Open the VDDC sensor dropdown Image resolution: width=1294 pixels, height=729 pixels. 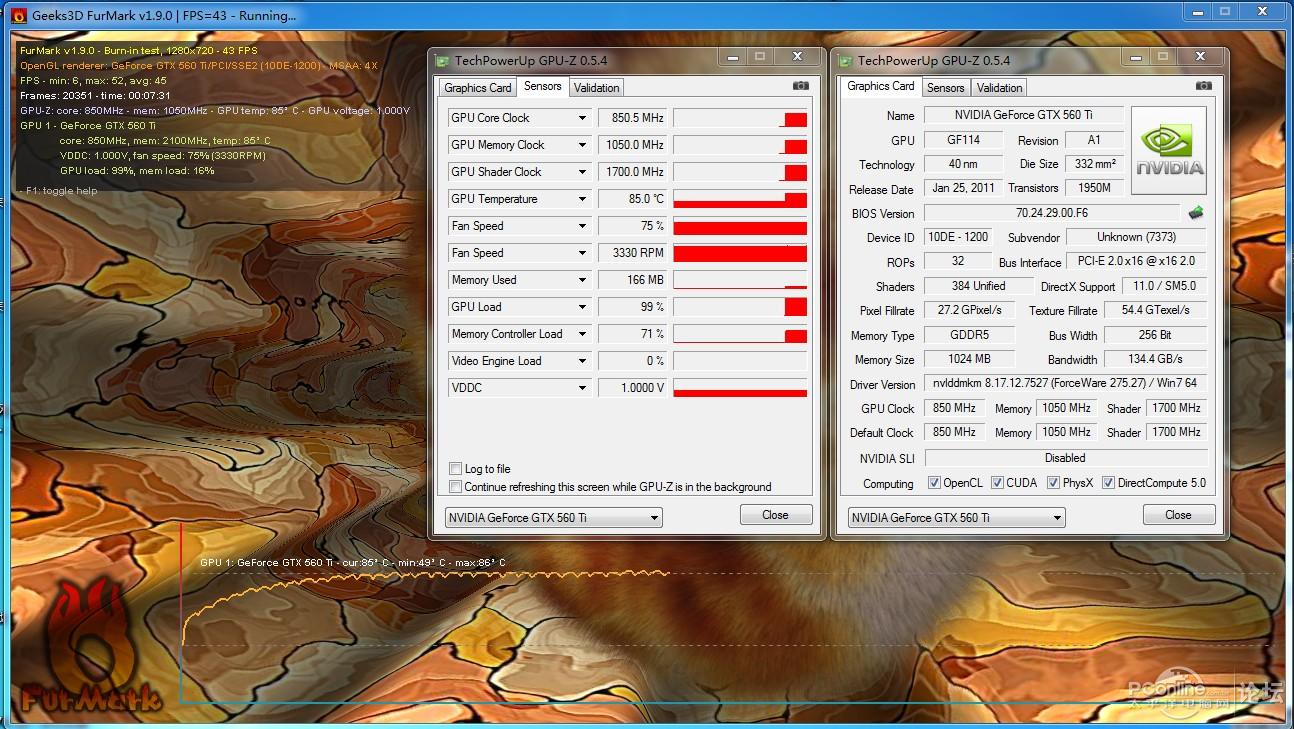pos(582,388)
